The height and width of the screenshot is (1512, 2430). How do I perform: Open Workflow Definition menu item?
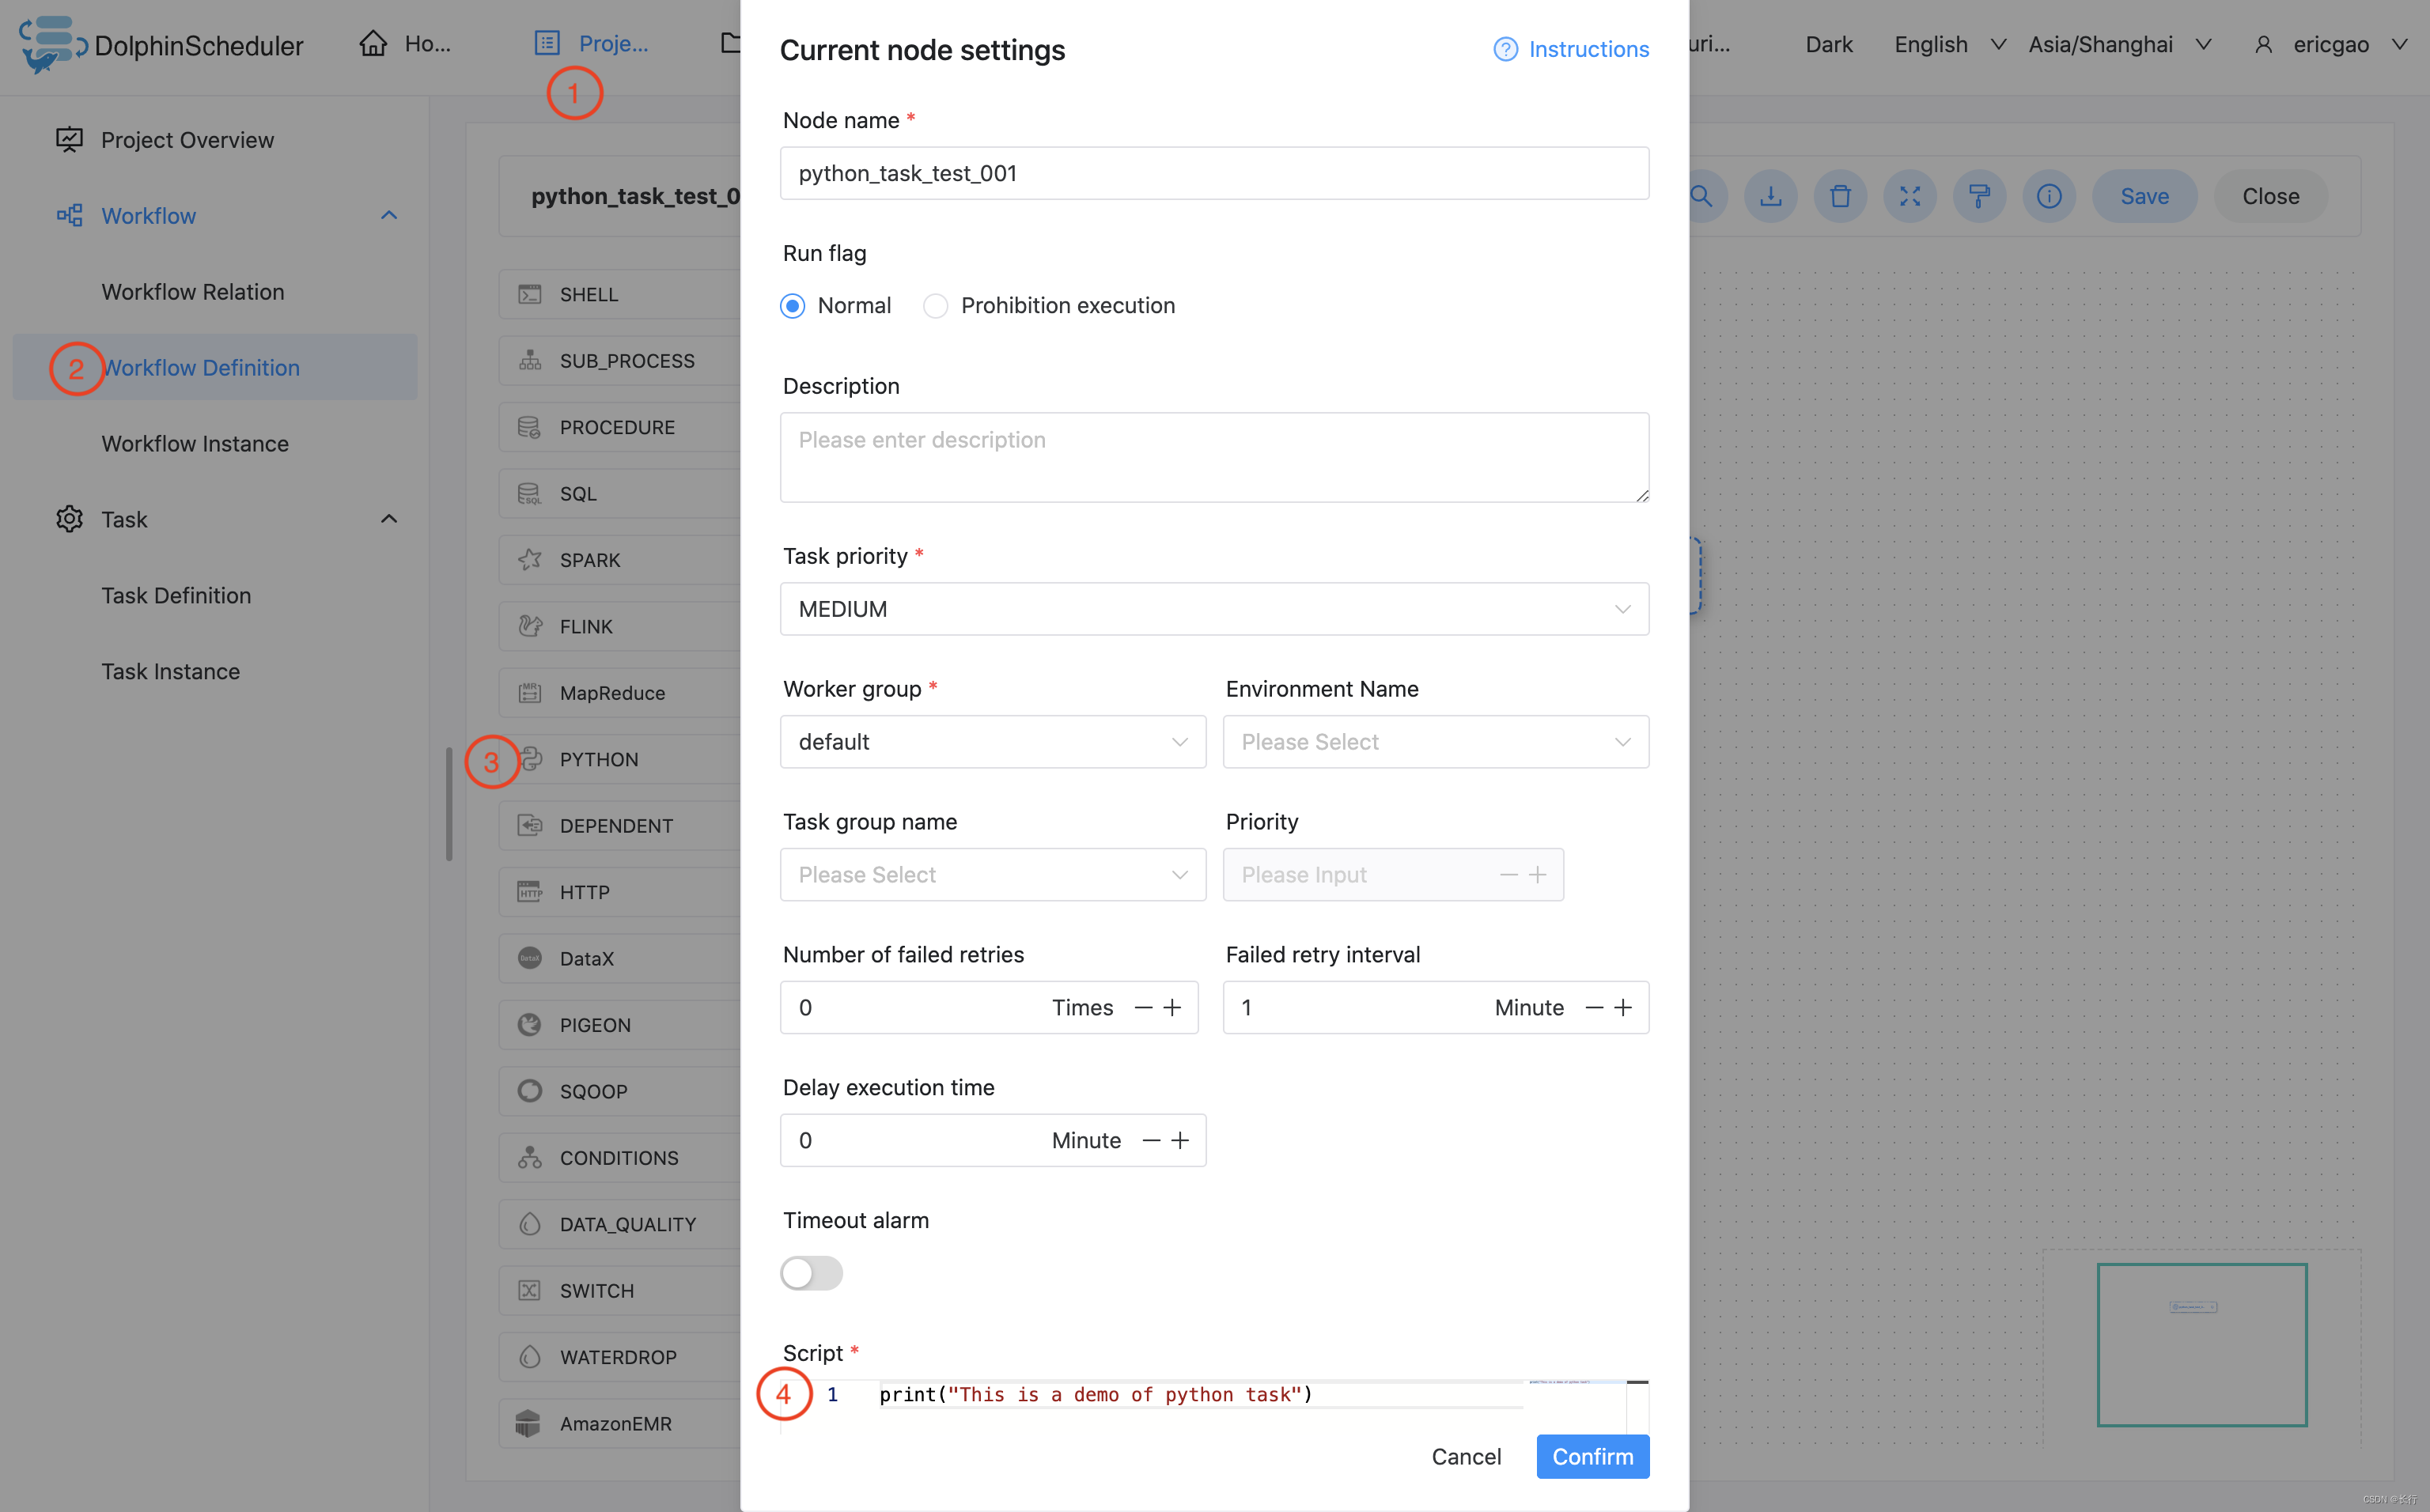pyautogui.click(x=200, y=368)
